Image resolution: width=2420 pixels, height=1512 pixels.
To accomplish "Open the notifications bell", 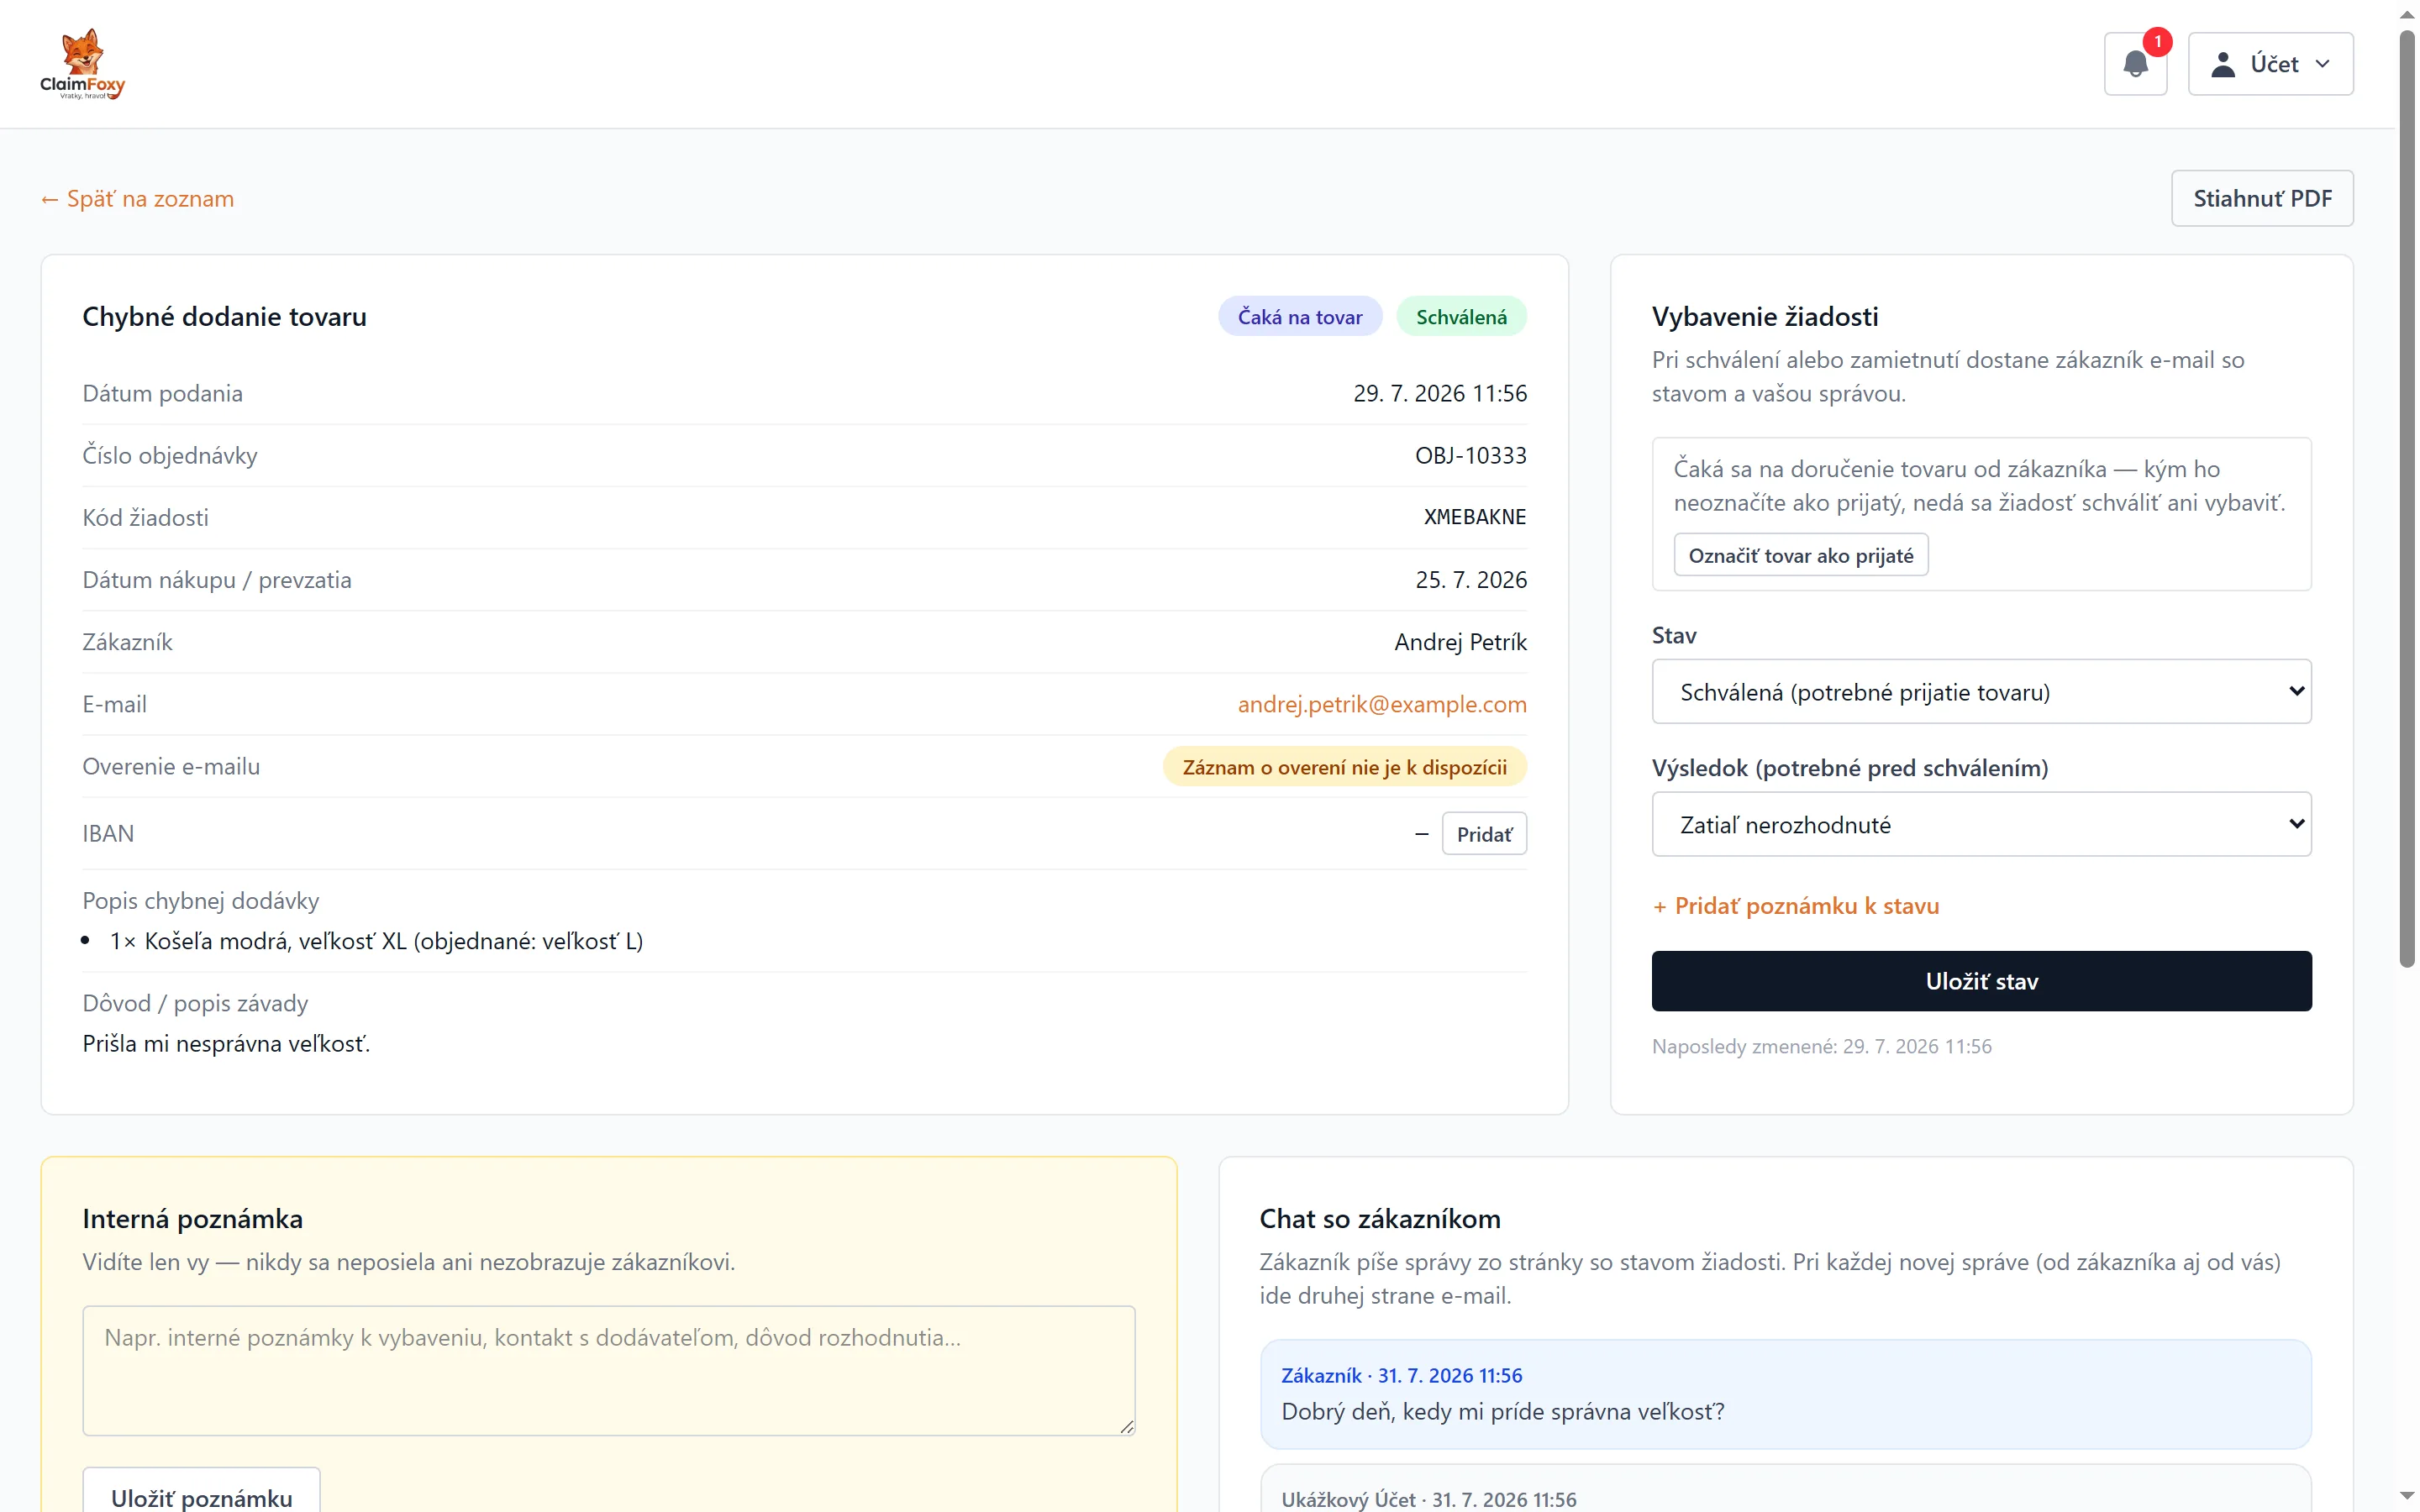I will tap(2135, 64).
